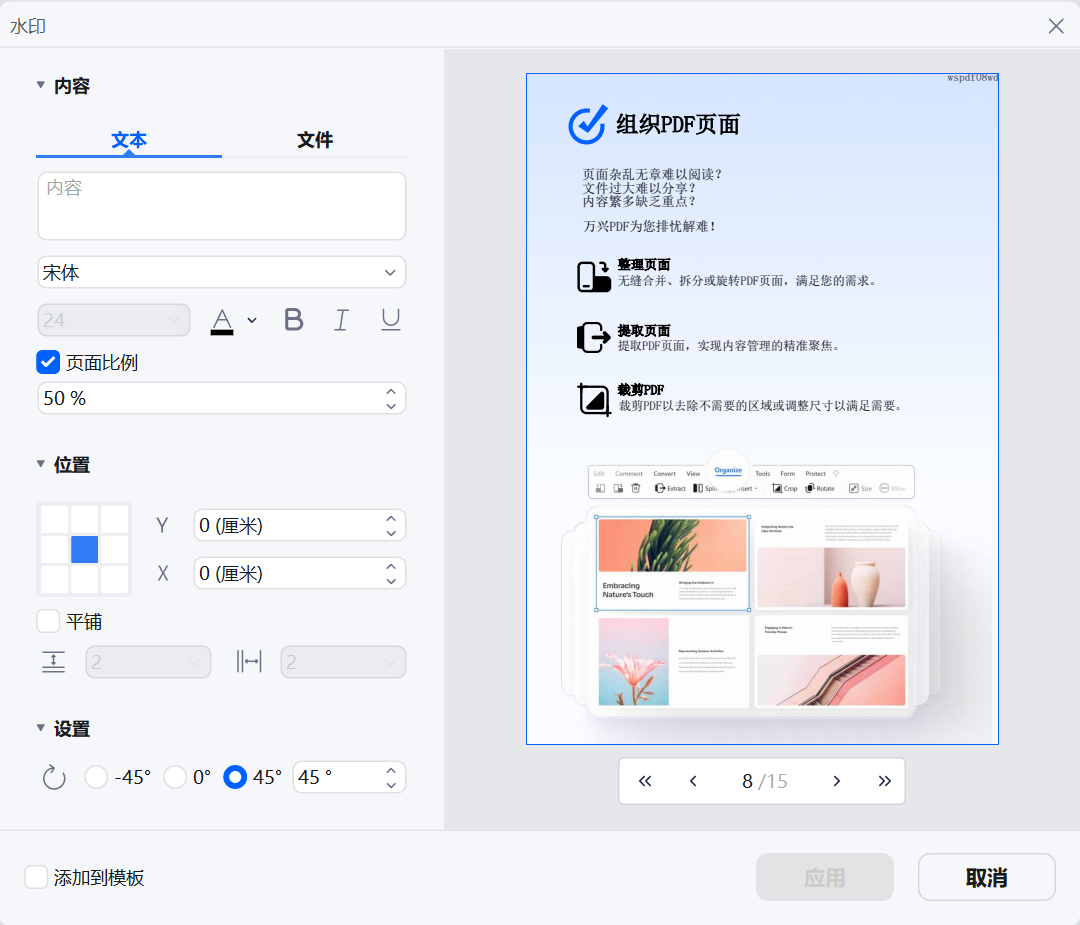
Task: Apply bold formatting to watermark text
Action: [293, 319]
